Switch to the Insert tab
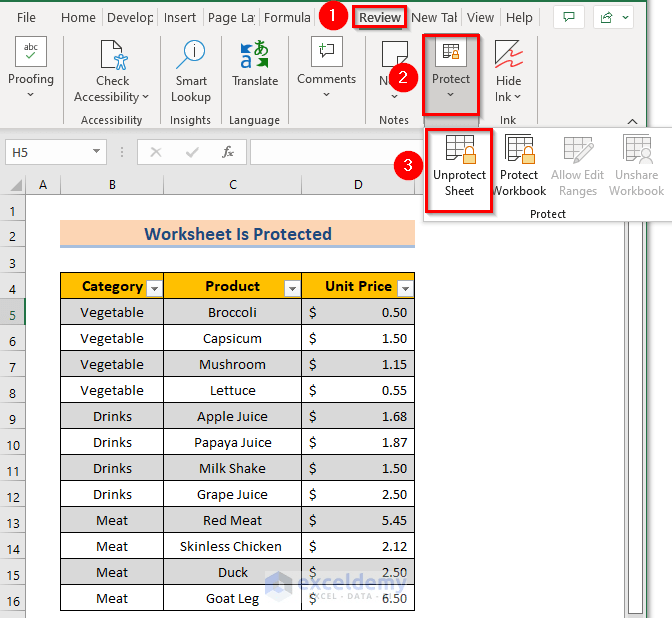Viewport: 672px width, 618px height. [180, 18]
